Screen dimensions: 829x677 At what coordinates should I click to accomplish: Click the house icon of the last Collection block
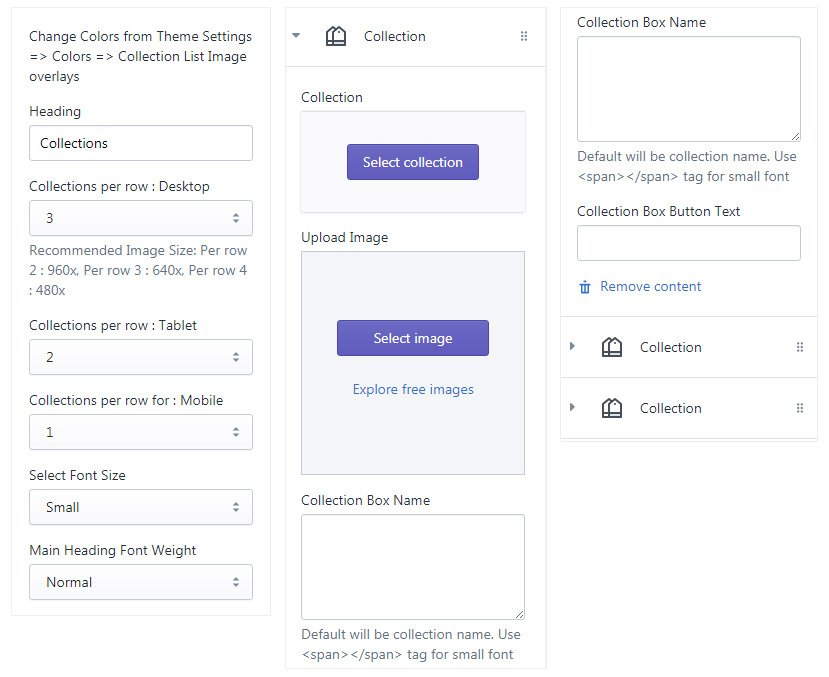pos(612,408)
